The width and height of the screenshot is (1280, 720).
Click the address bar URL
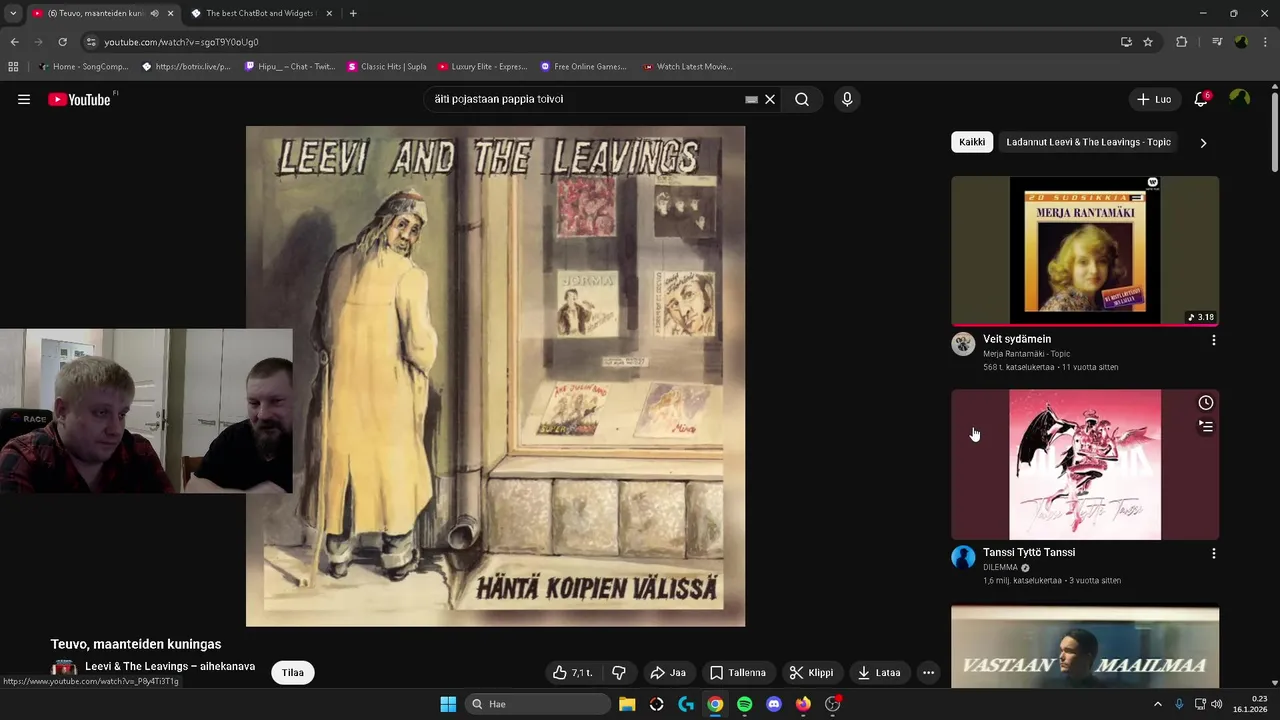(x=181, y=42)
